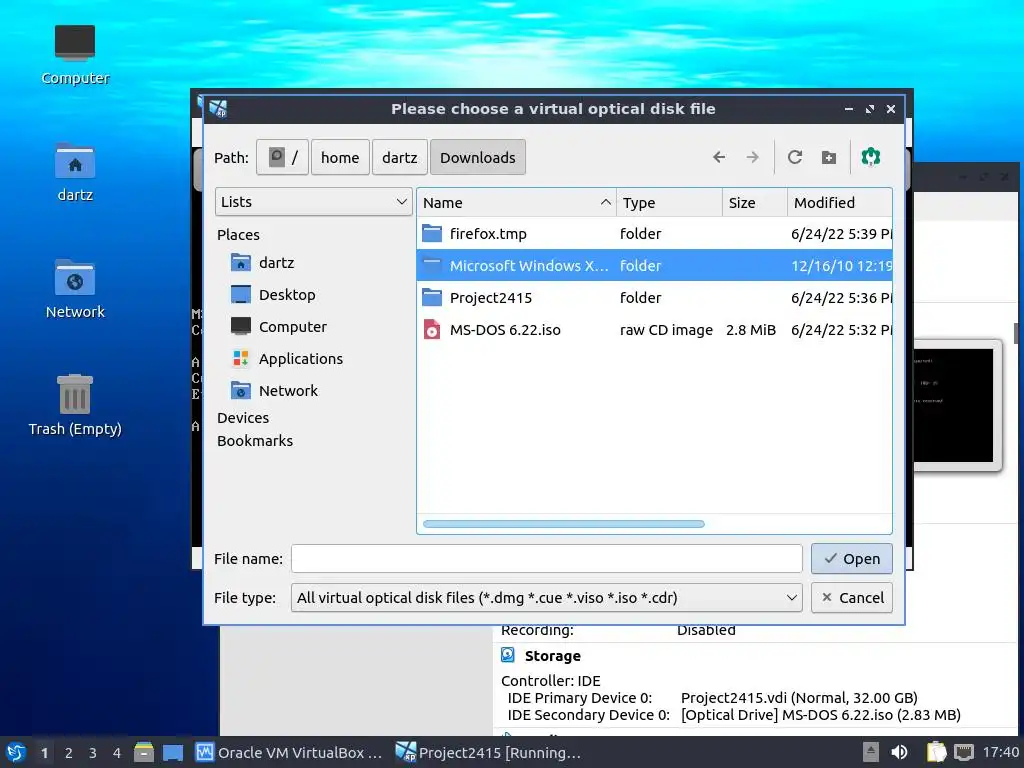Open the eject removable media tray icon

(871, 752)
